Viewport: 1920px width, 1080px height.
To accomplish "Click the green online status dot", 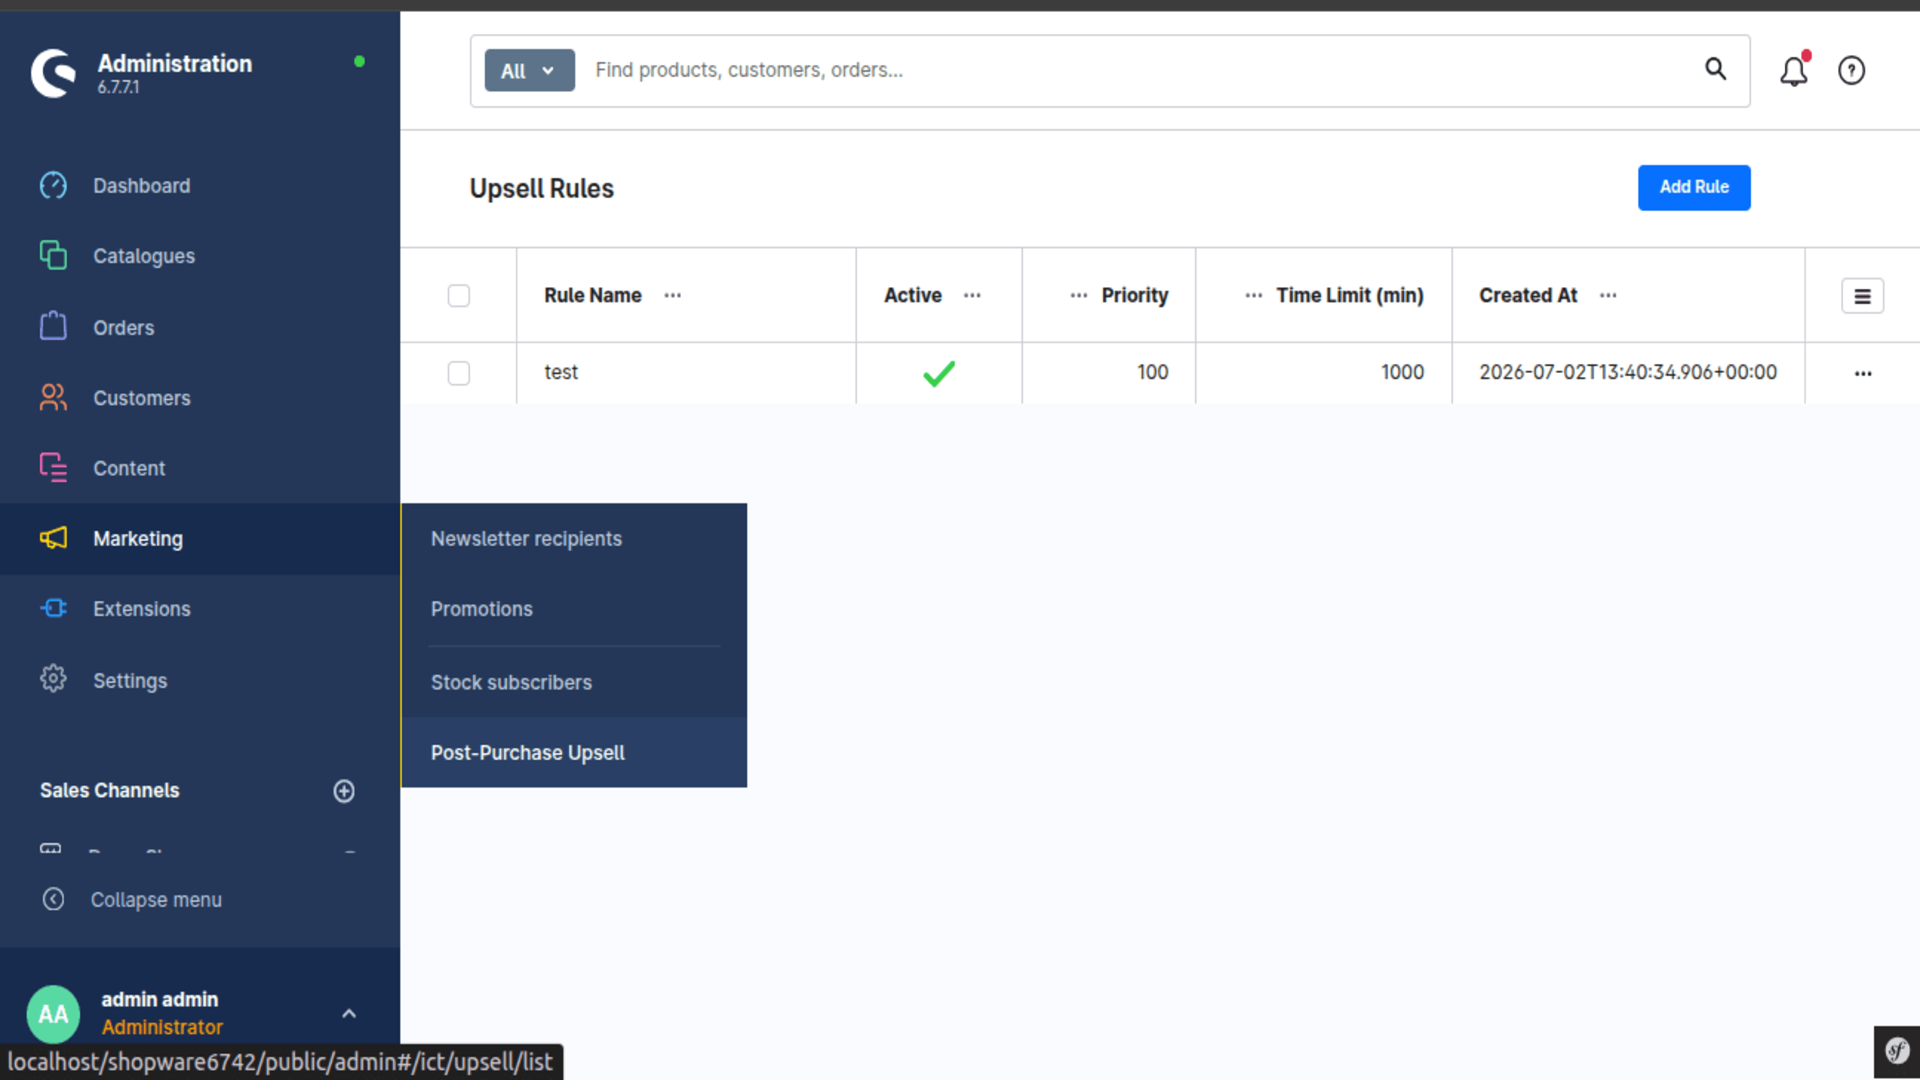I will tap(359, 62).
